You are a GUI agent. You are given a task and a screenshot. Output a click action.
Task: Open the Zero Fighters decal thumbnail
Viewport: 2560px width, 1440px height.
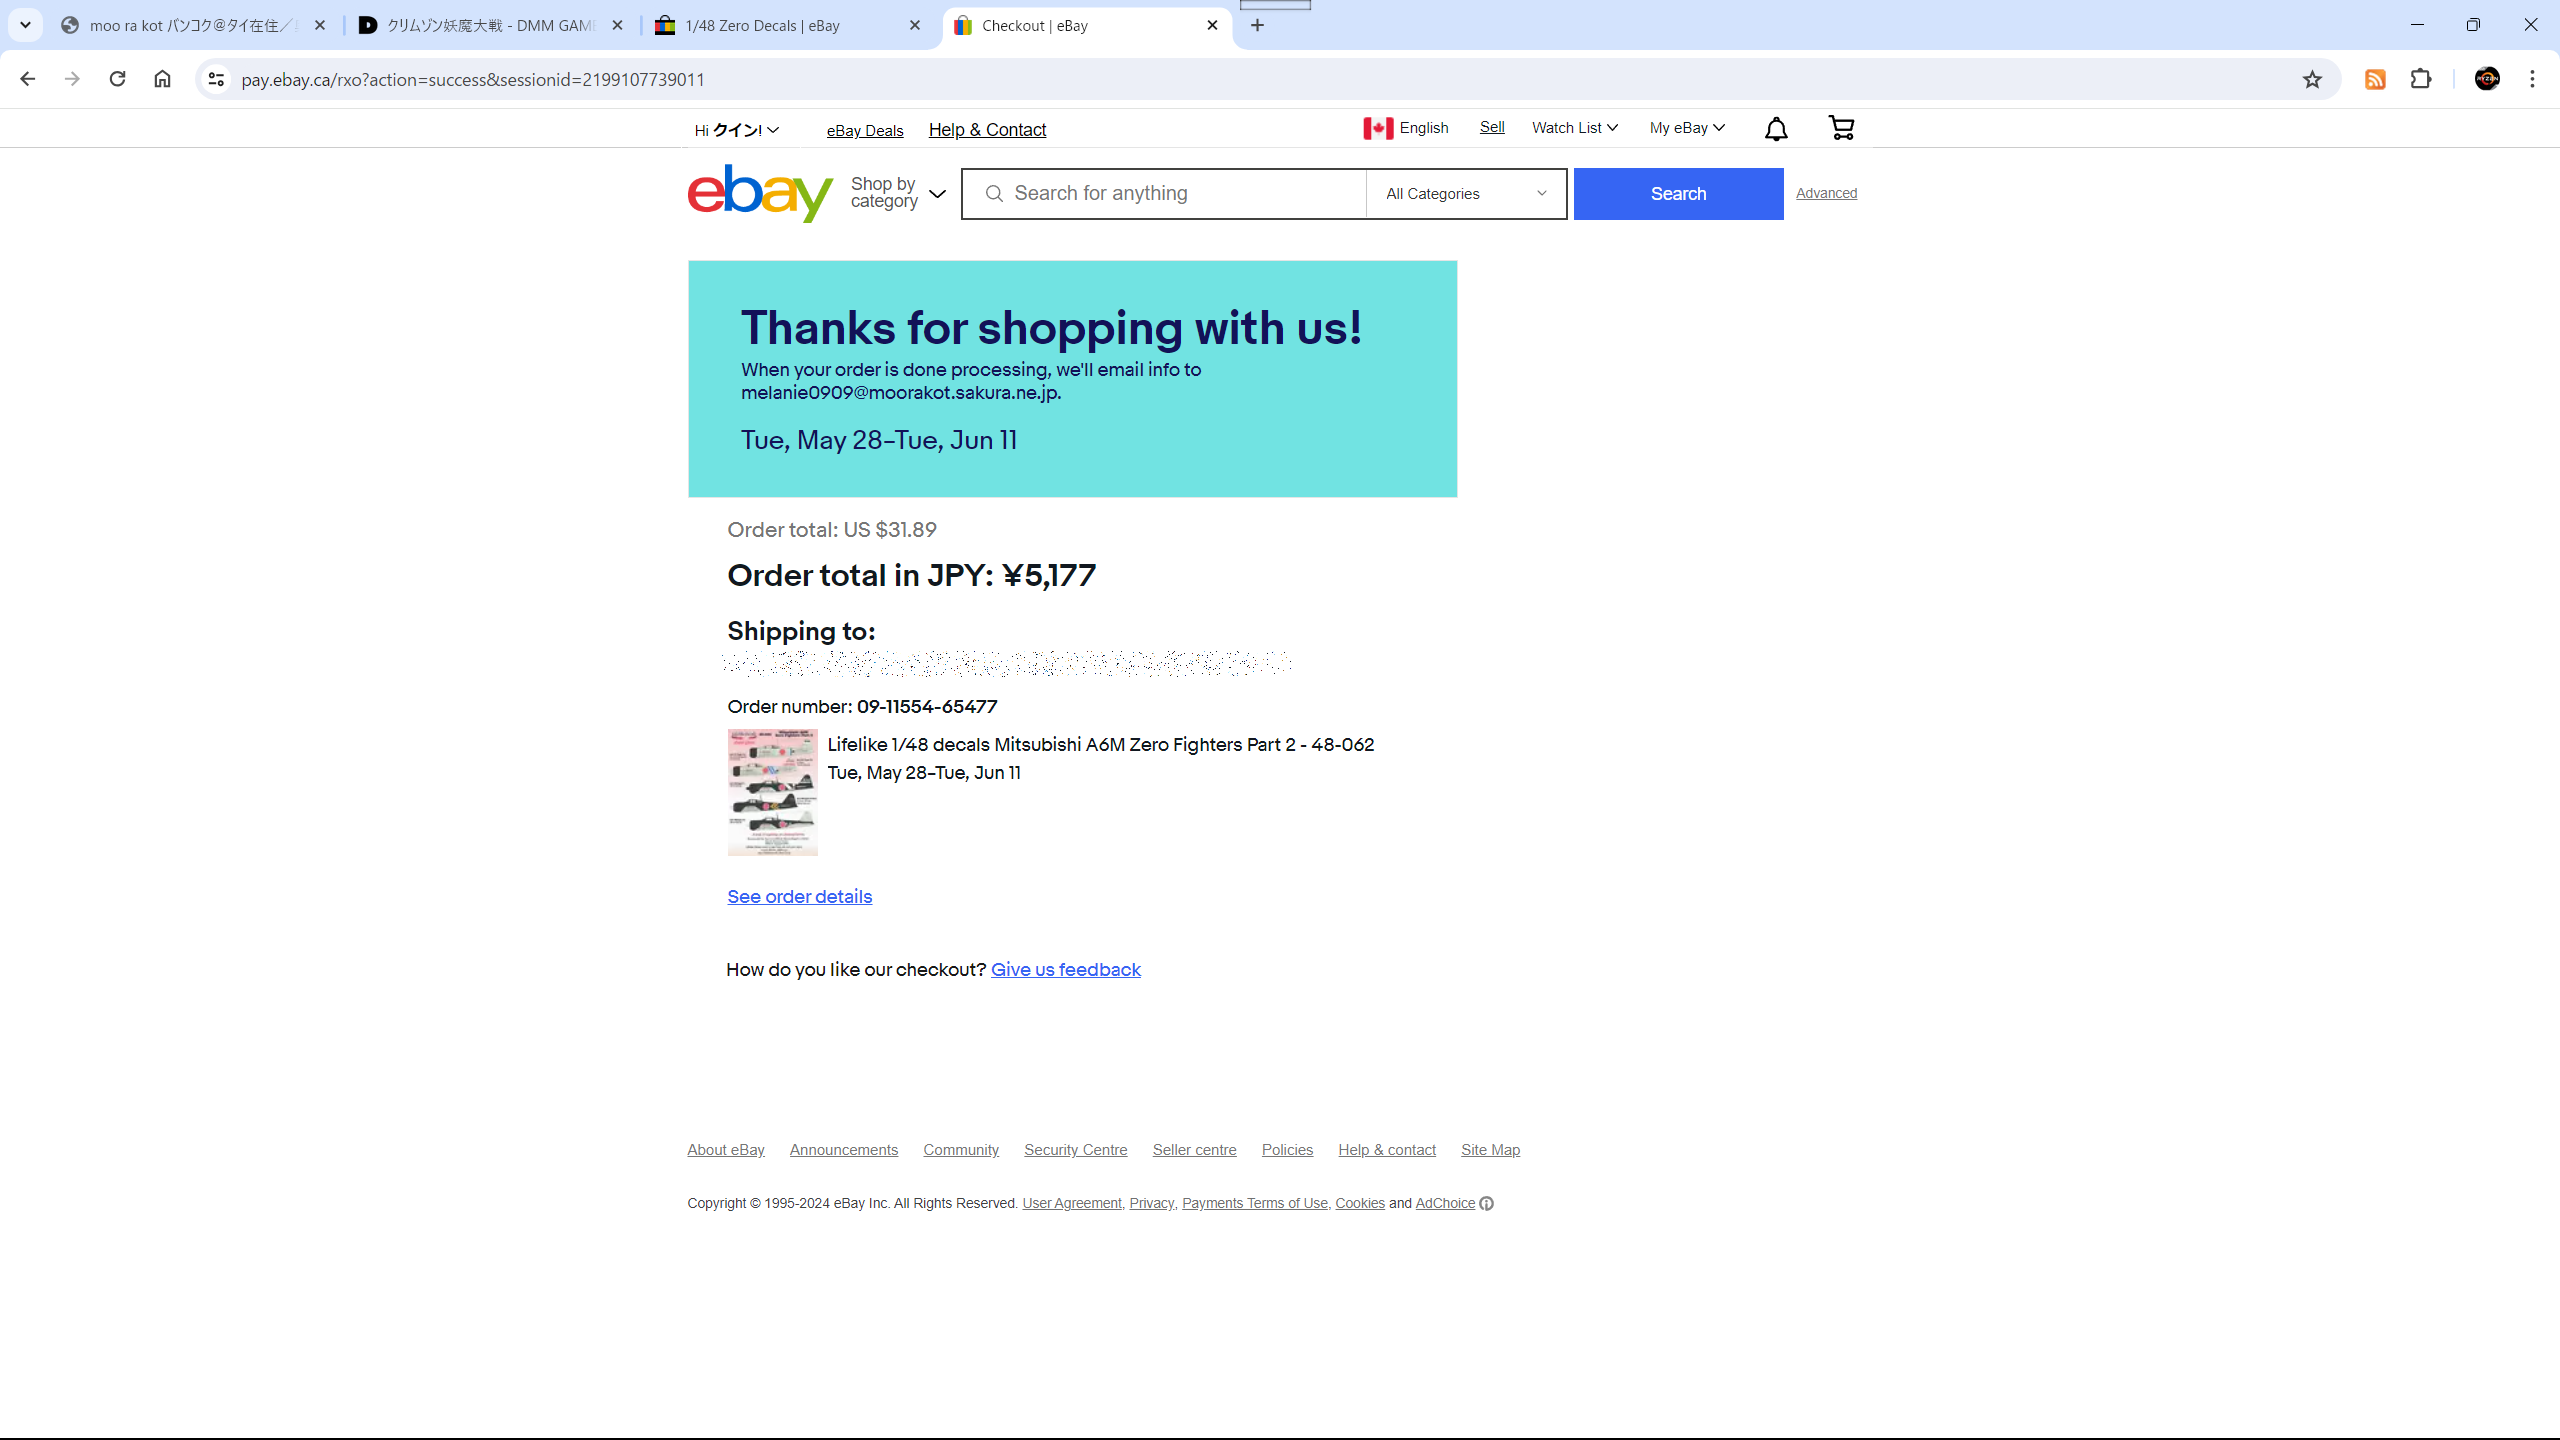pos(772,792)
